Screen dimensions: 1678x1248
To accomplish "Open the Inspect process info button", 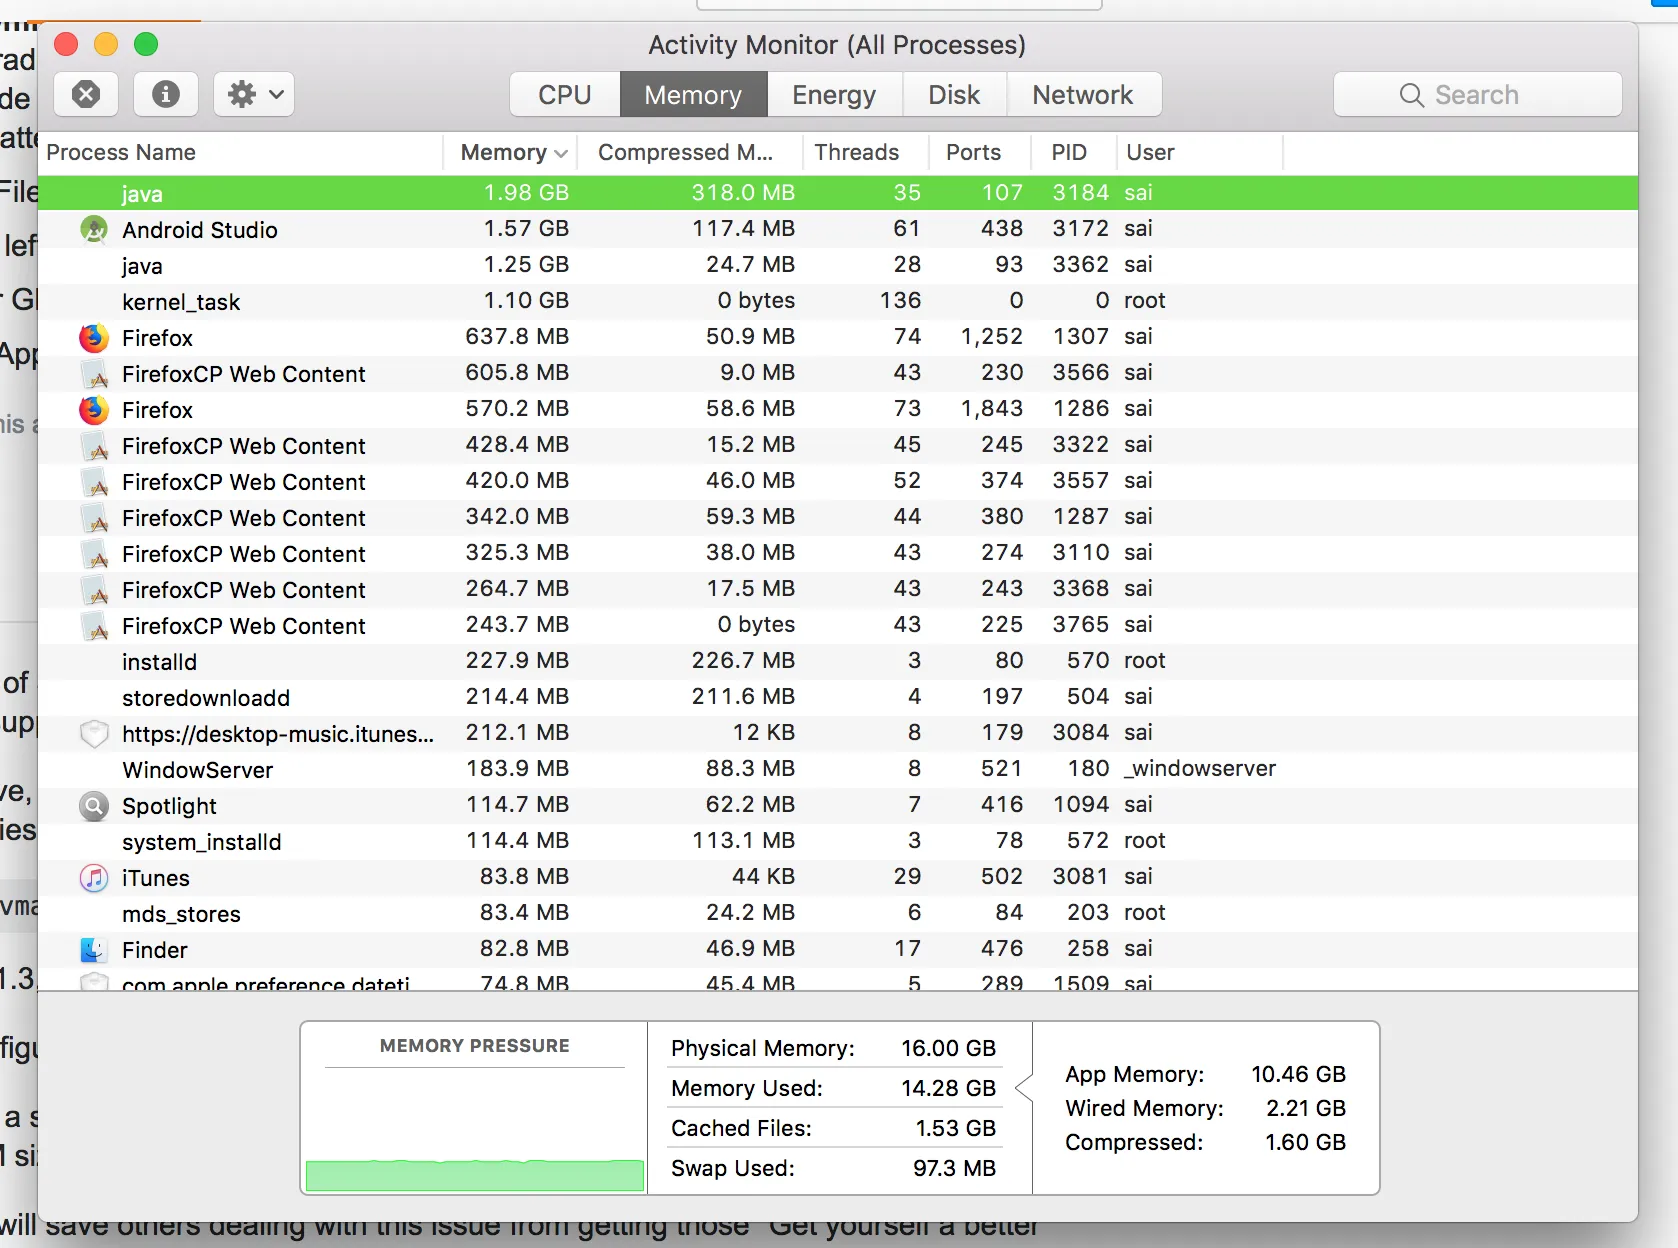I will (x=166, y=94).
